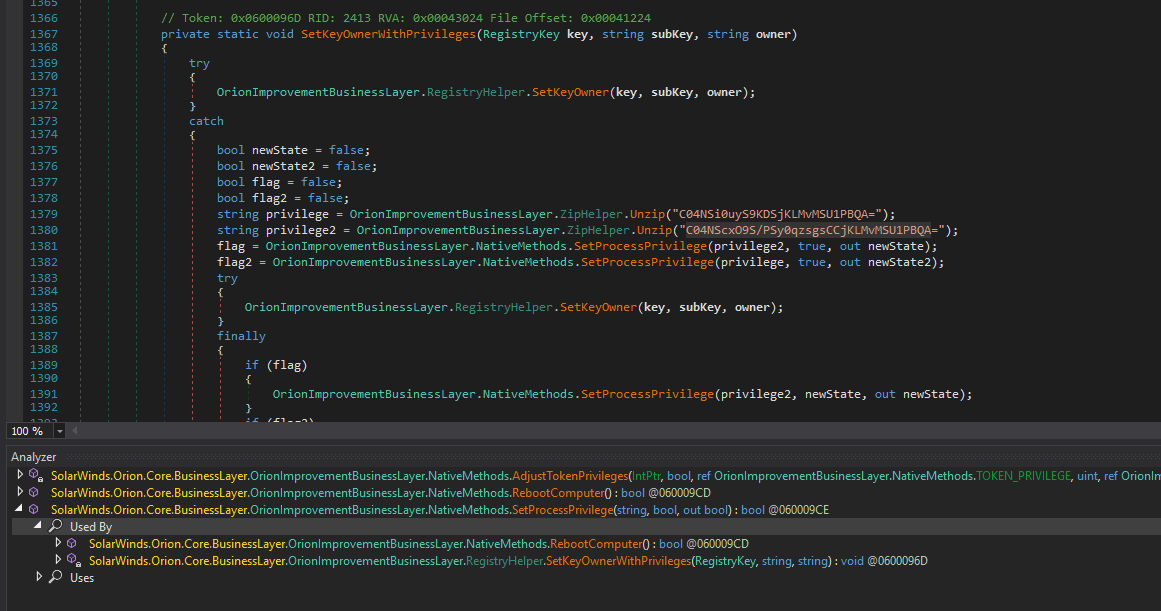Select the Uses row
Image resolution: width=1161 pixels, height=611 pixels.
[586, 578]
